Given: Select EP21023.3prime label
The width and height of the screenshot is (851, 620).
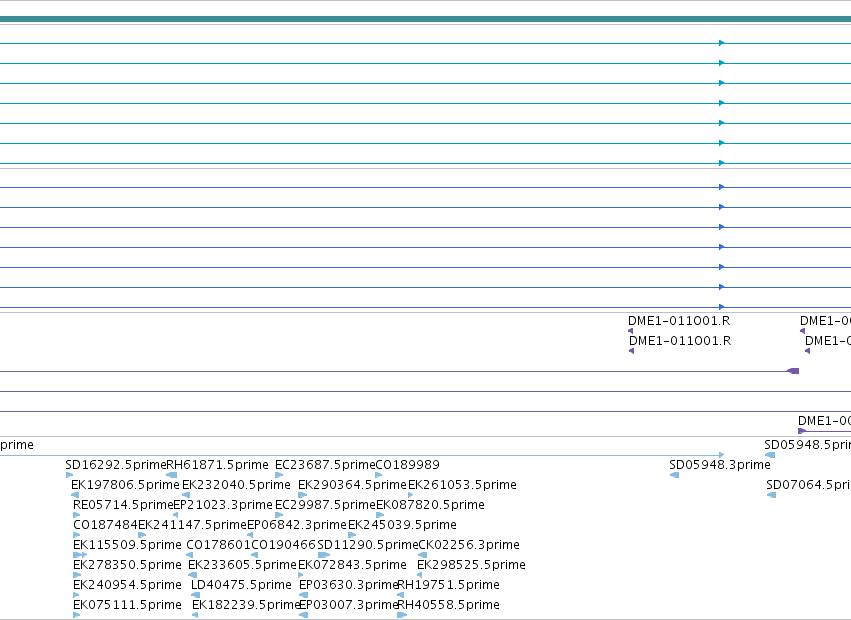Looking at the screenshot, I should pyautogui.click(x=223, y=505).
